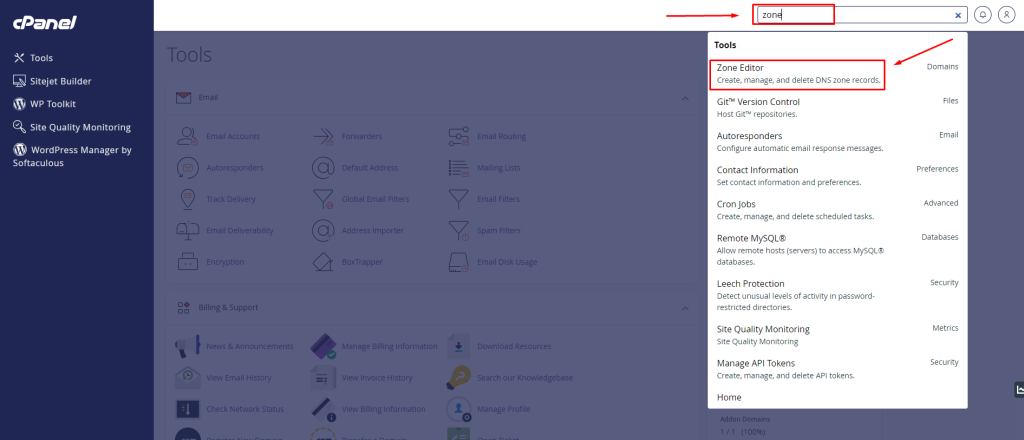Collapse the Email section chevron
1024x440 pixels.
[x=685, y=98]
